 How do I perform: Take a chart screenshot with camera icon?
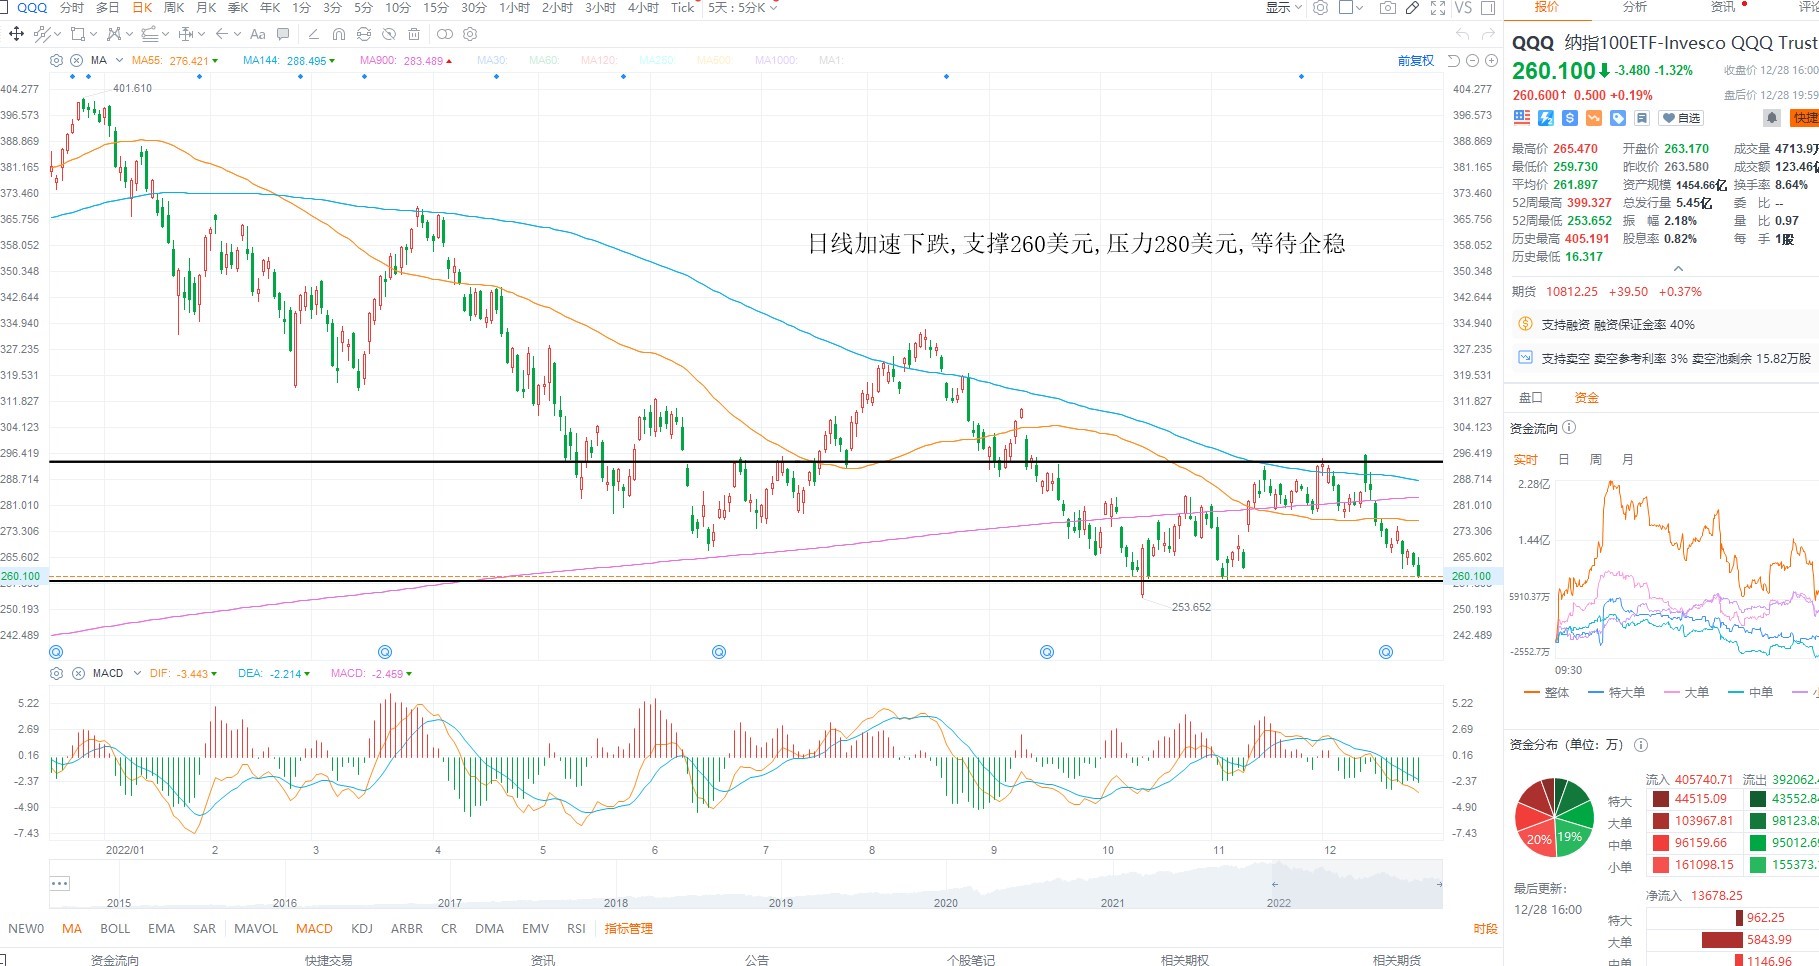1388,8
